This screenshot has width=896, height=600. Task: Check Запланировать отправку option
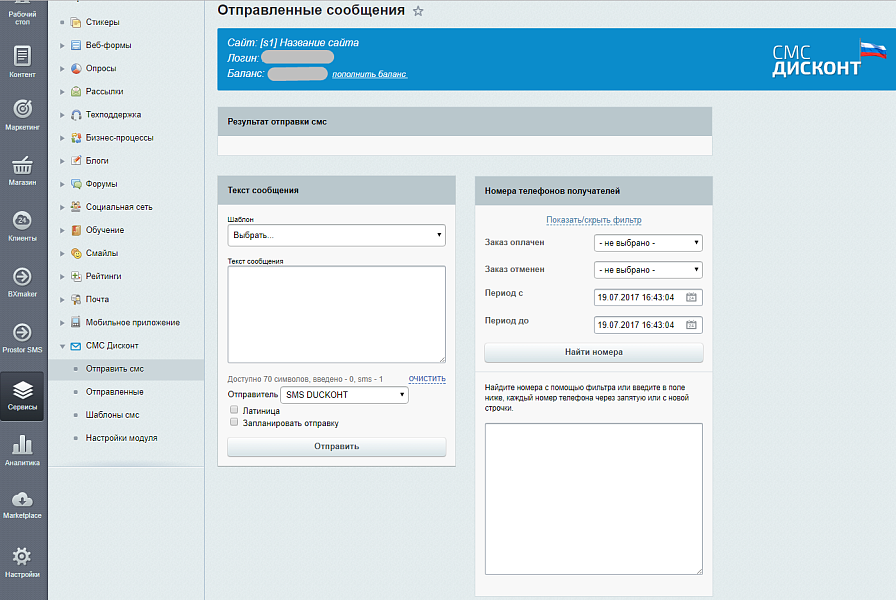[x=234, y=422]
